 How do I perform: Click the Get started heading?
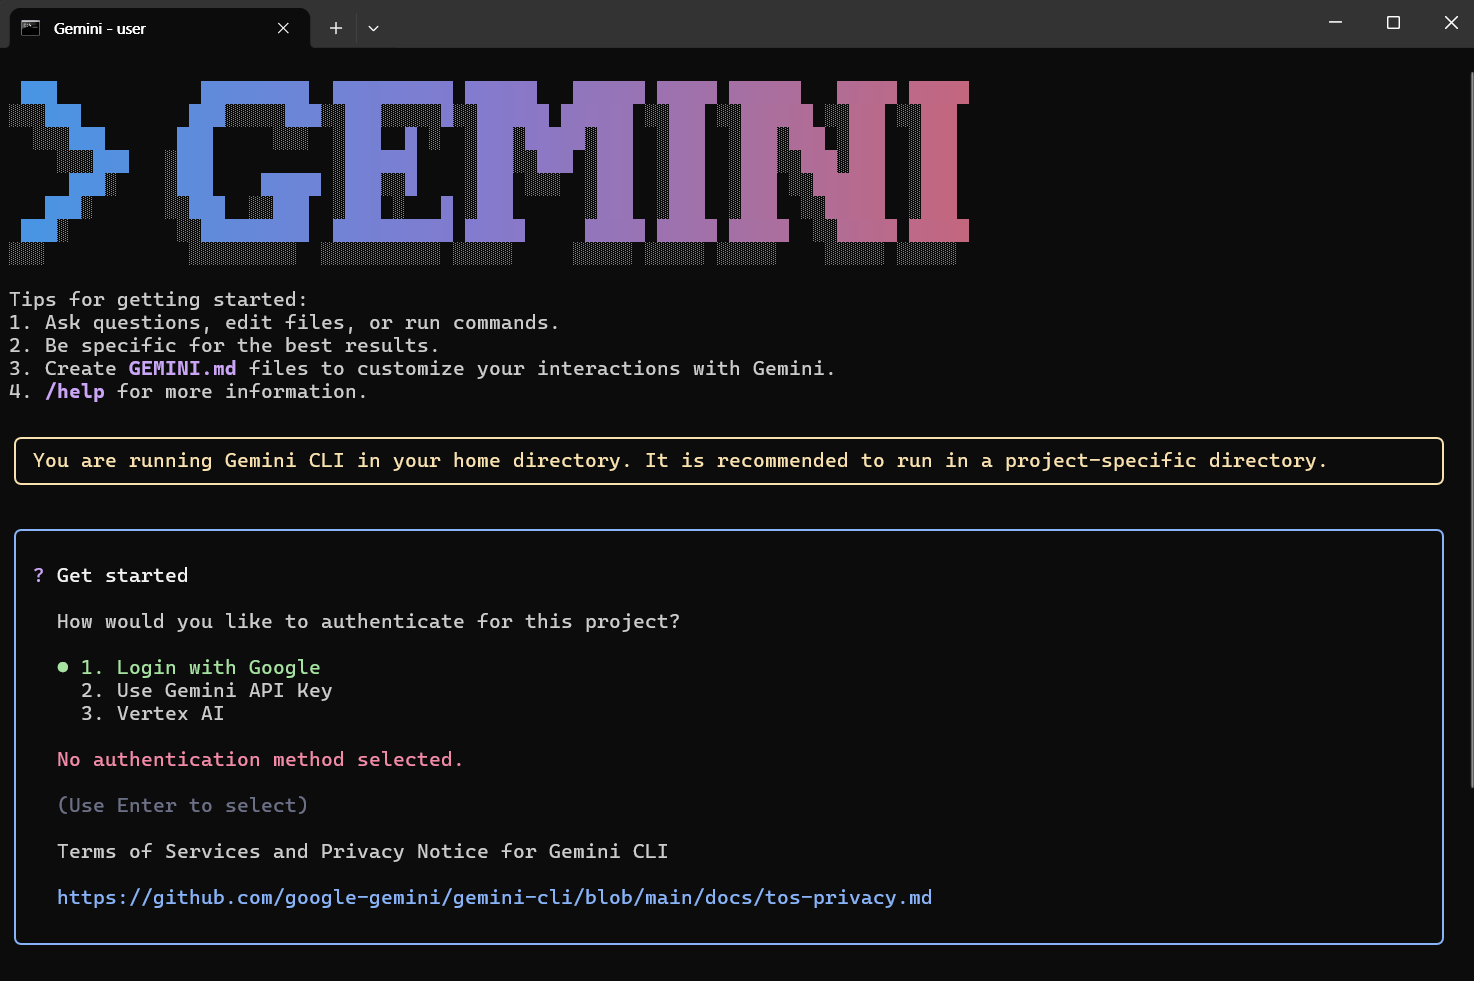tap(122, 575)
